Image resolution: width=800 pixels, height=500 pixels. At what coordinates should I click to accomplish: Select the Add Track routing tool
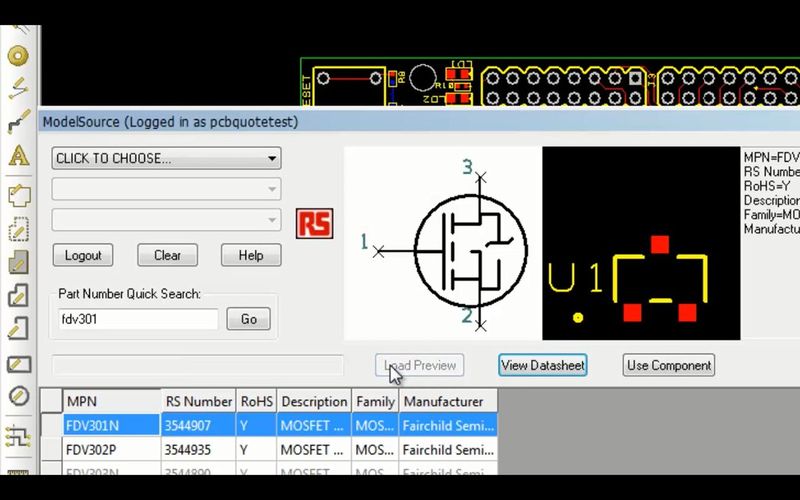pos(18,121)
